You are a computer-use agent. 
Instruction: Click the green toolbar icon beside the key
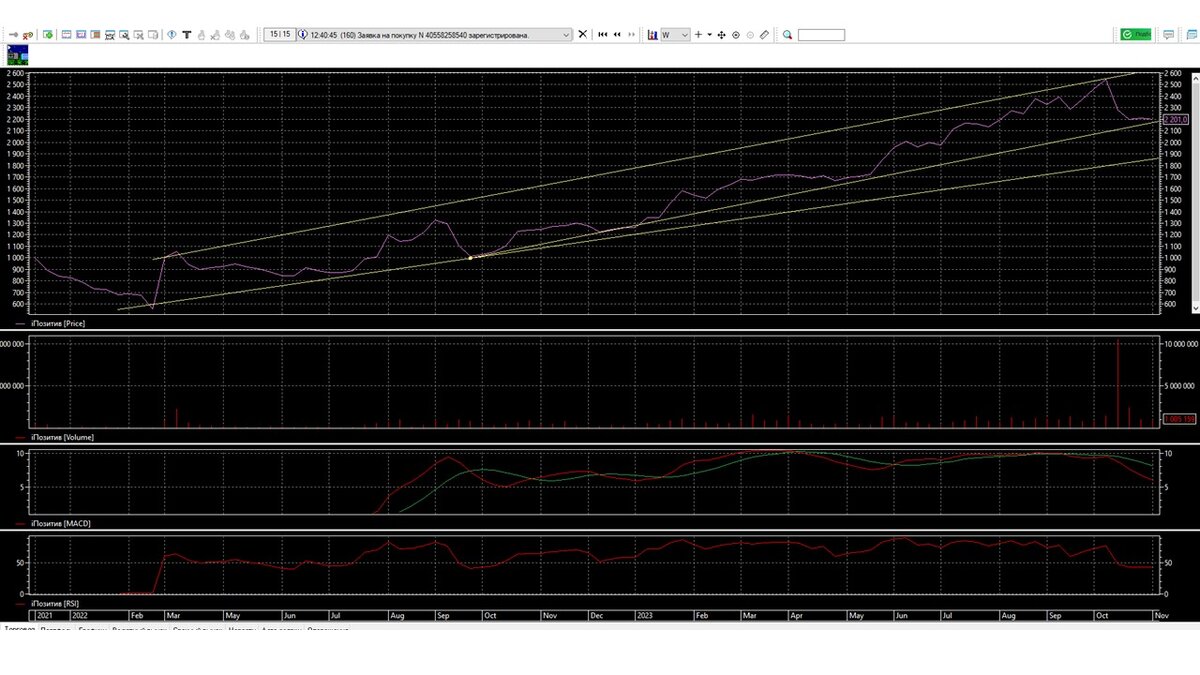coord(48,35)
